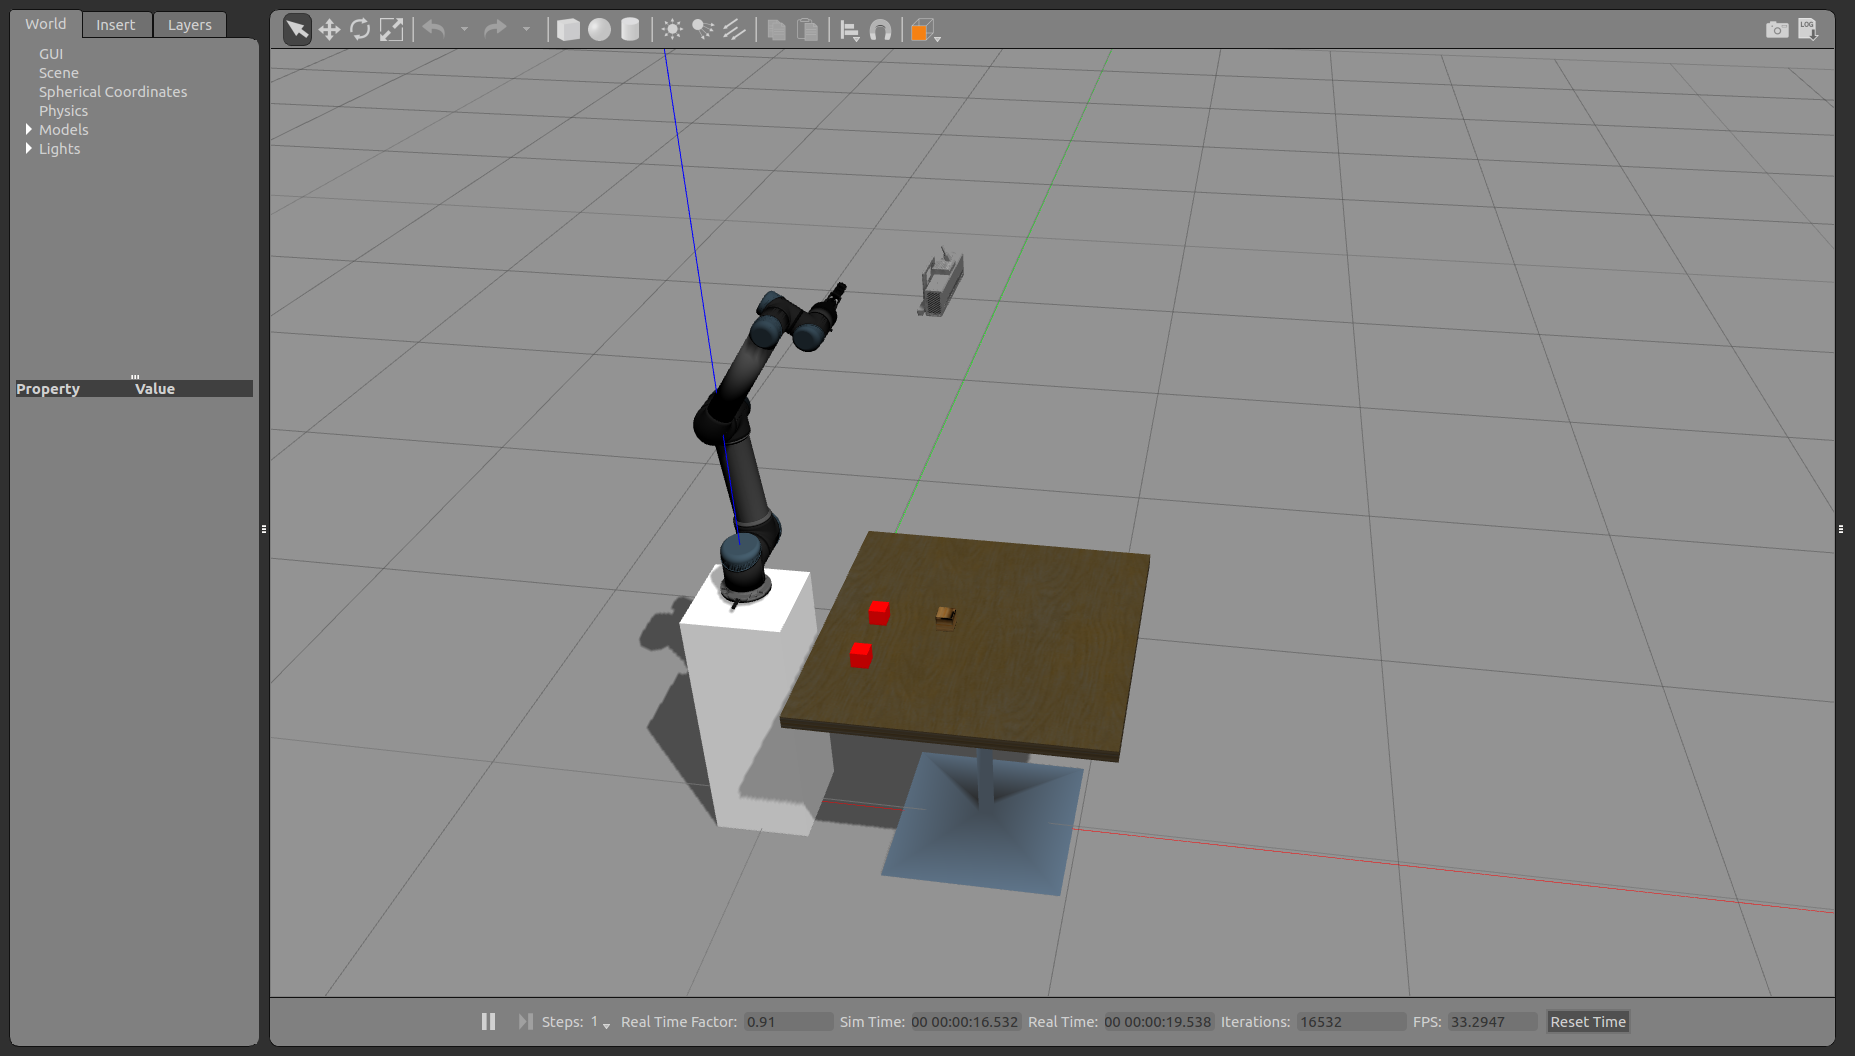
Task: Pause the simulation
Action: 488,1021
